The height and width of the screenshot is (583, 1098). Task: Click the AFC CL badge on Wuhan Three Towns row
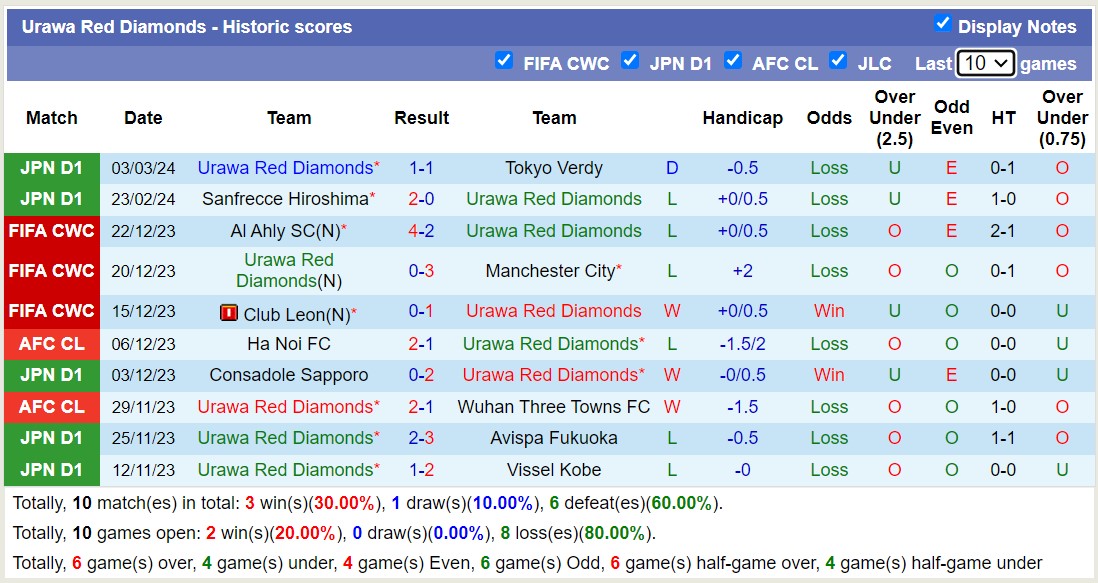coord(51,407)
